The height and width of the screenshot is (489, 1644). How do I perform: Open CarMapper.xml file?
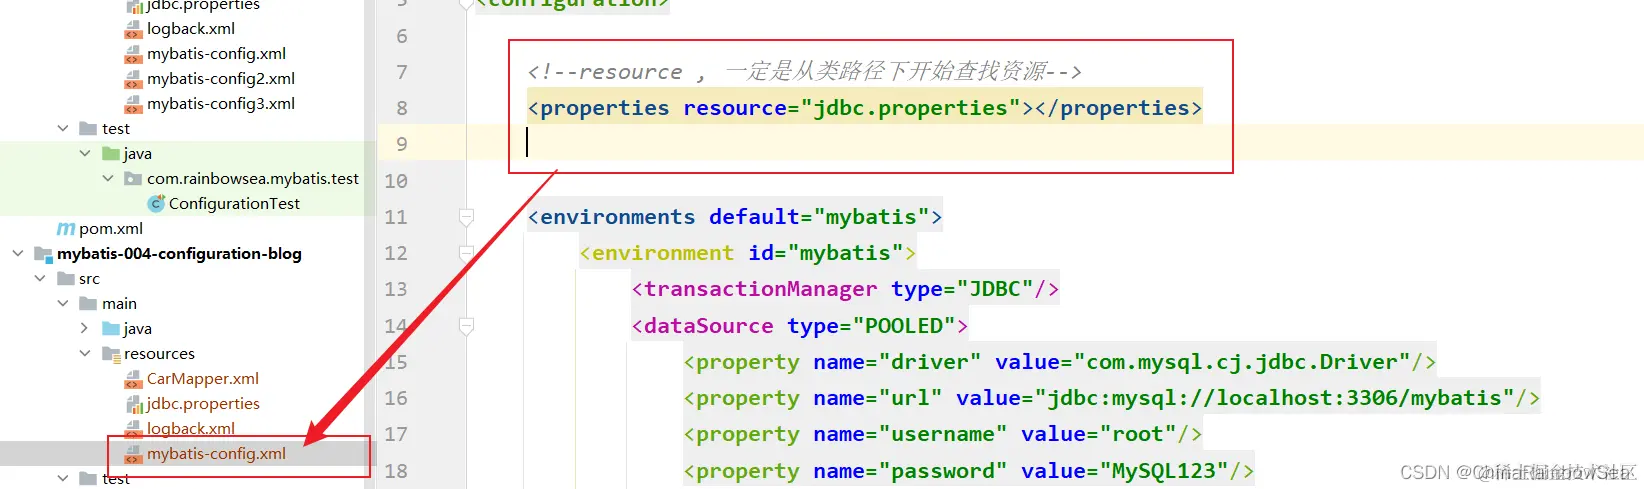(203, 379)
